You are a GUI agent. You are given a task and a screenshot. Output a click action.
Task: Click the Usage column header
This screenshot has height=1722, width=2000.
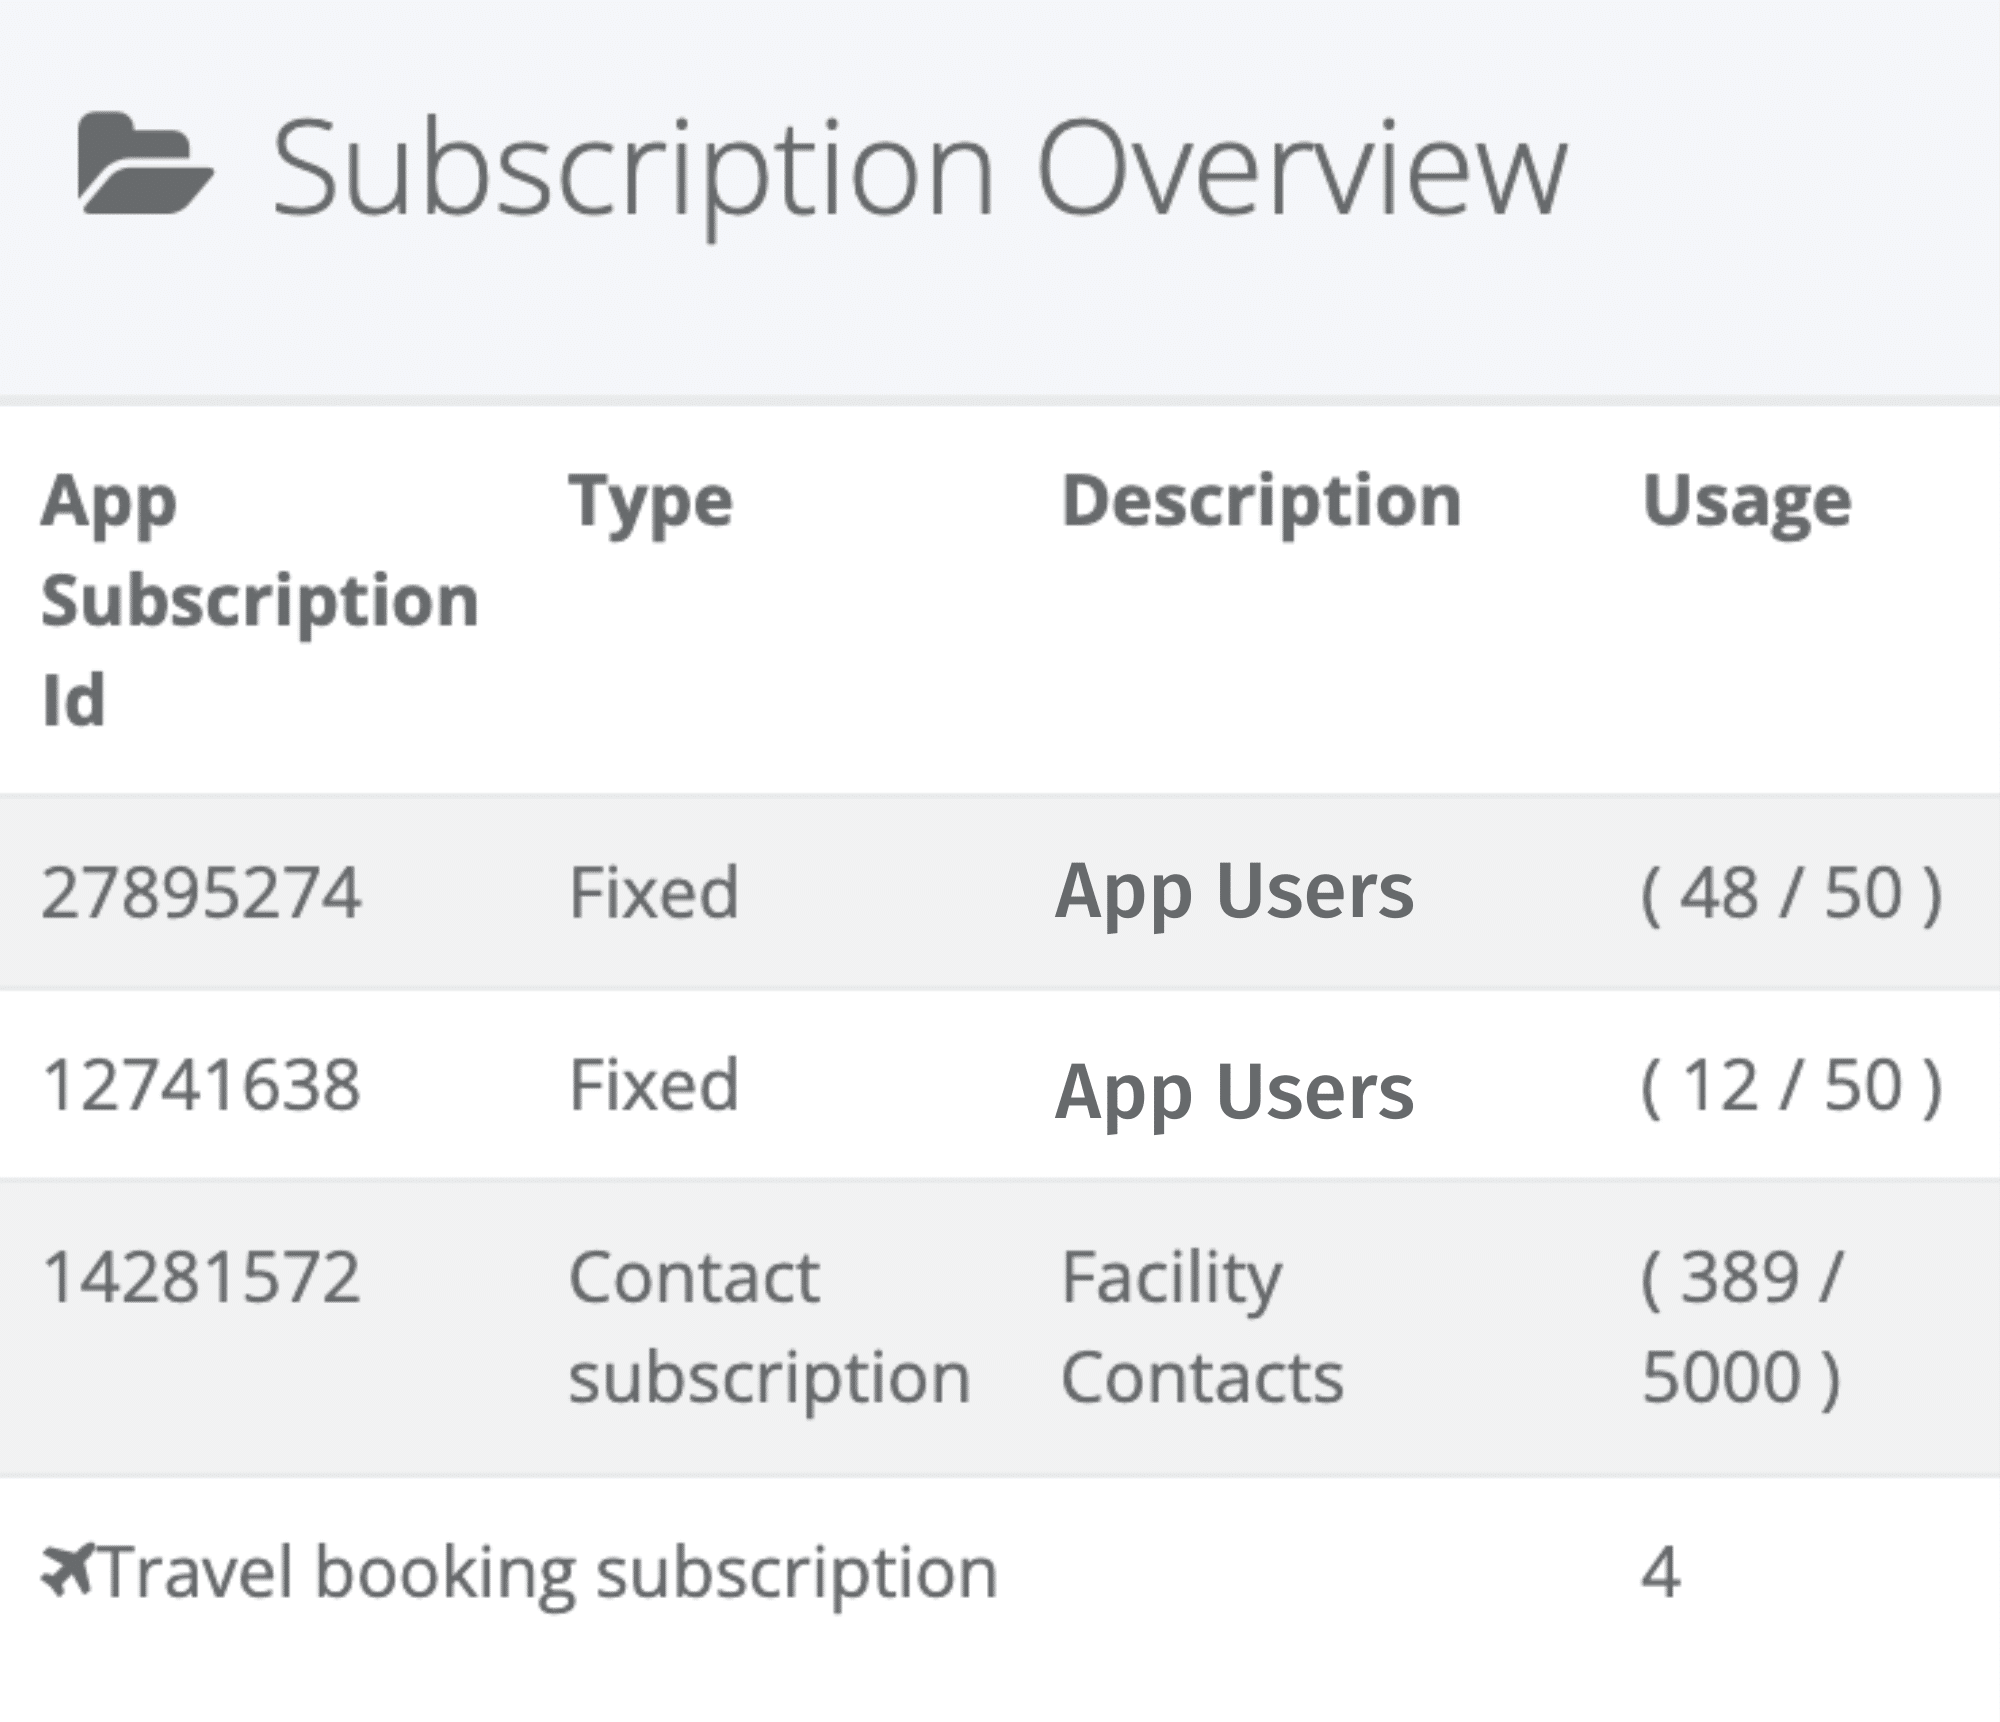[x=1746, y=501]
